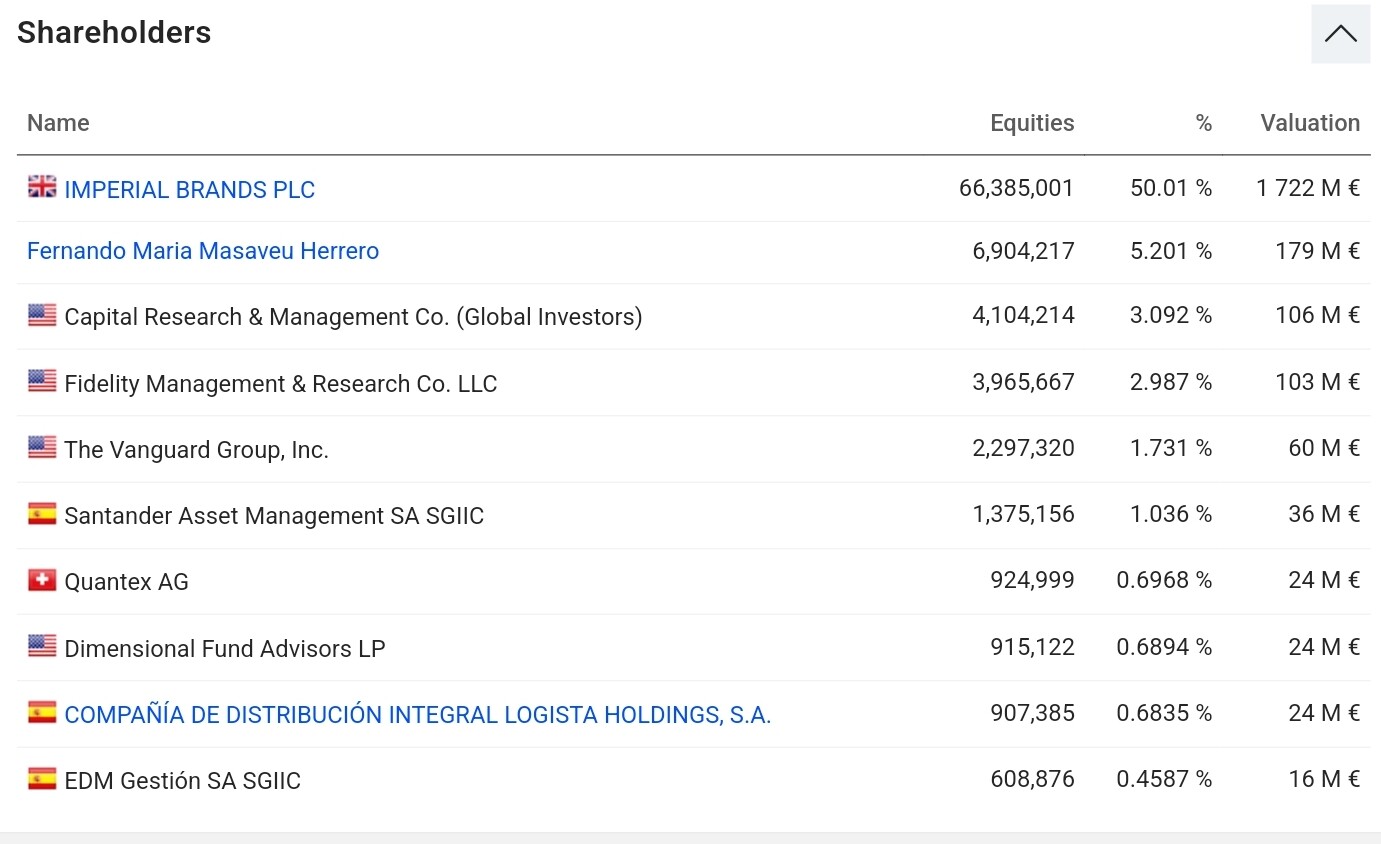The width and height of the screenshot is (1381, 844).
Task: Click valuation 103 M €
Action: [x=1318, y=382]
